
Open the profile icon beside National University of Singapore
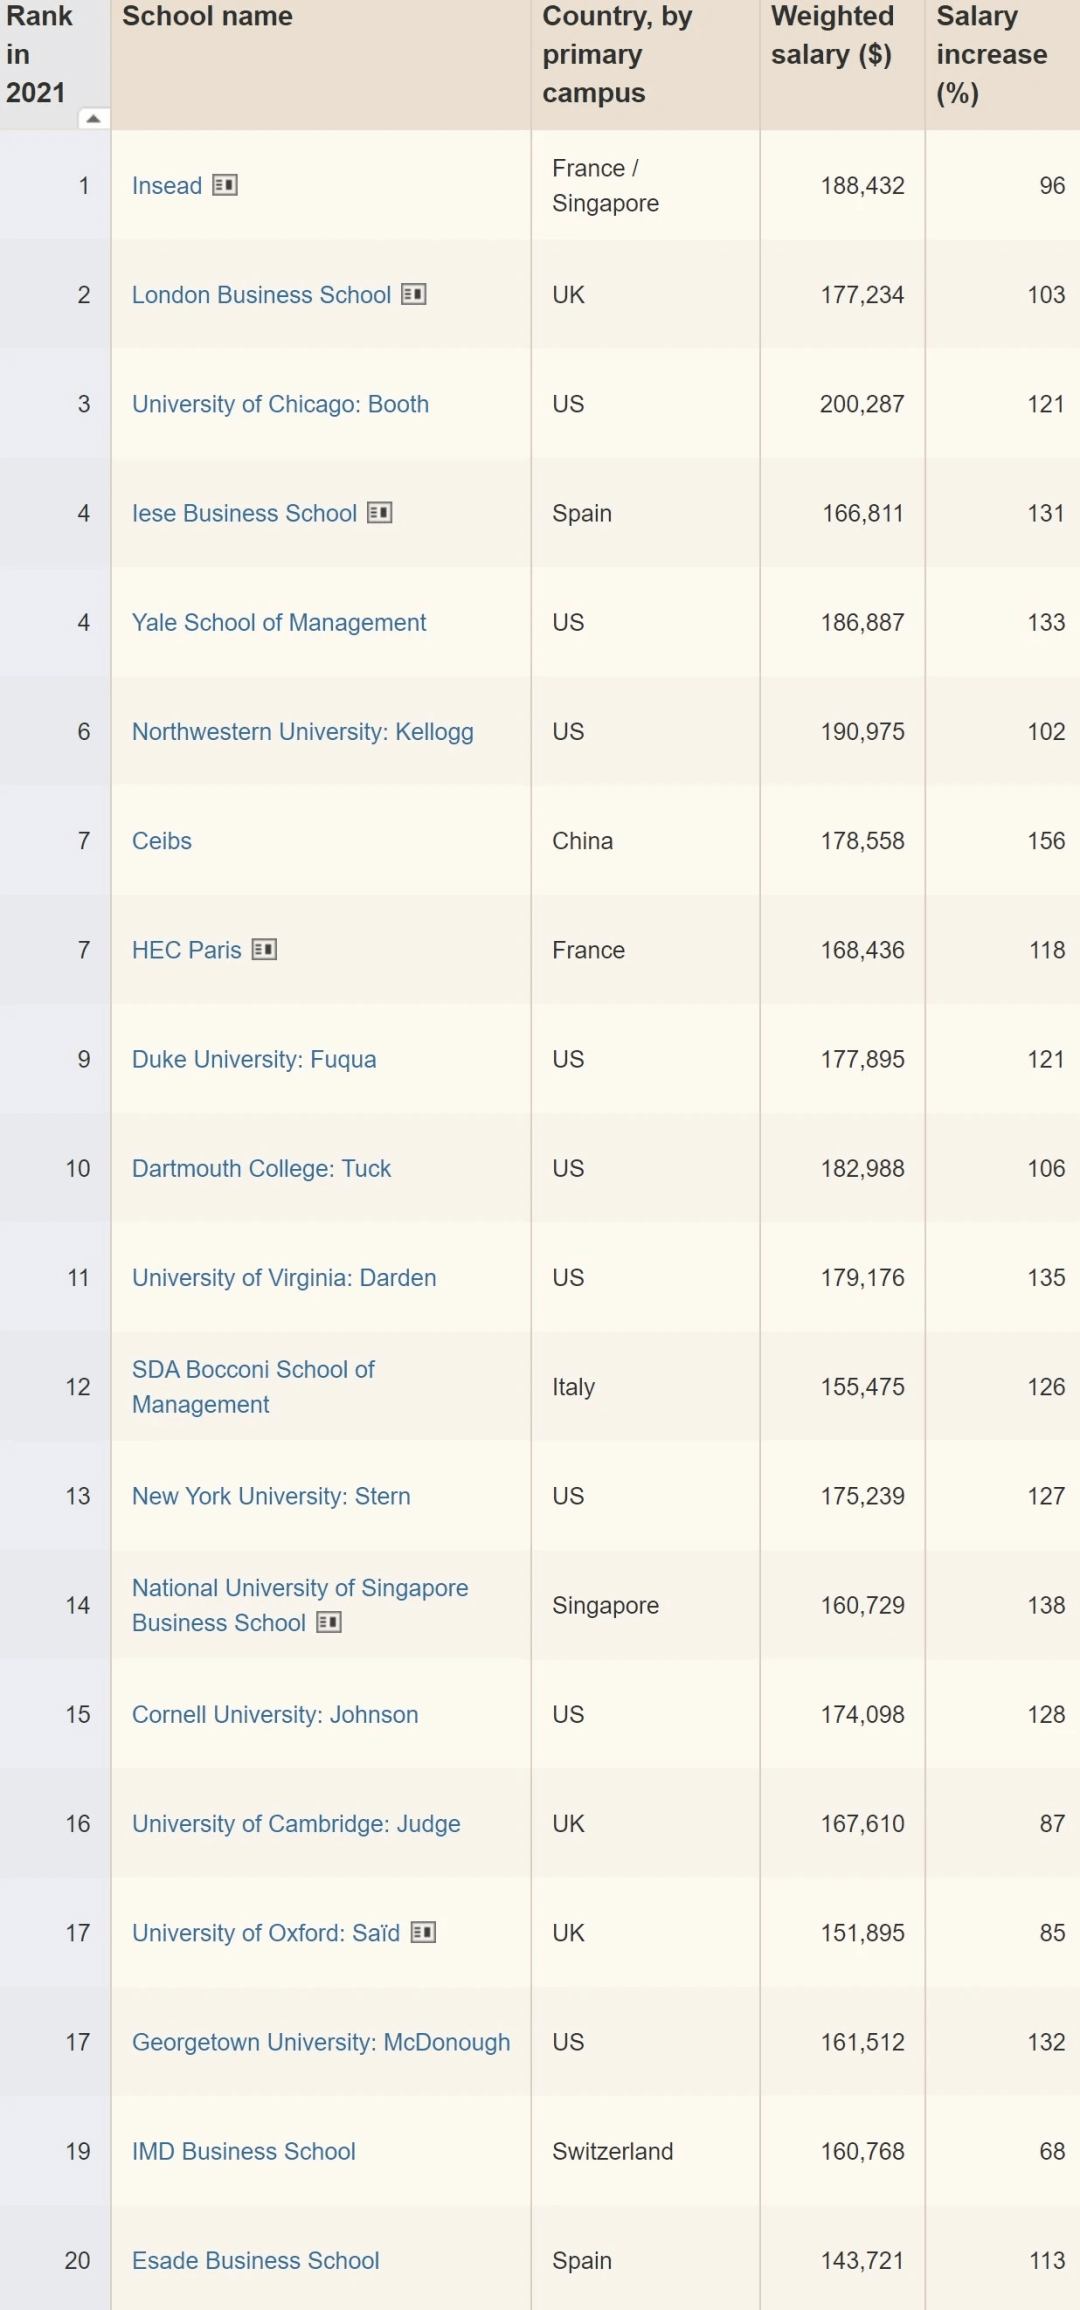click(x=329, y=1622)
